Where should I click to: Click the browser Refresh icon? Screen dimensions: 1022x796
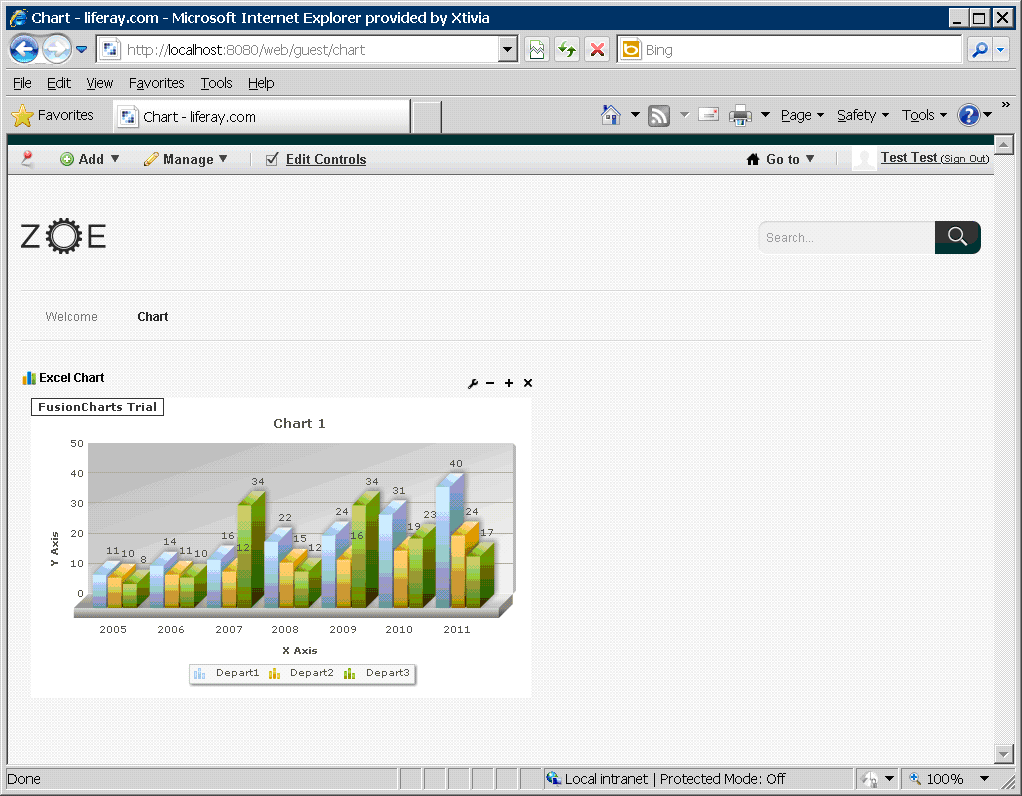pyautogui.click(x=567, y=50)
